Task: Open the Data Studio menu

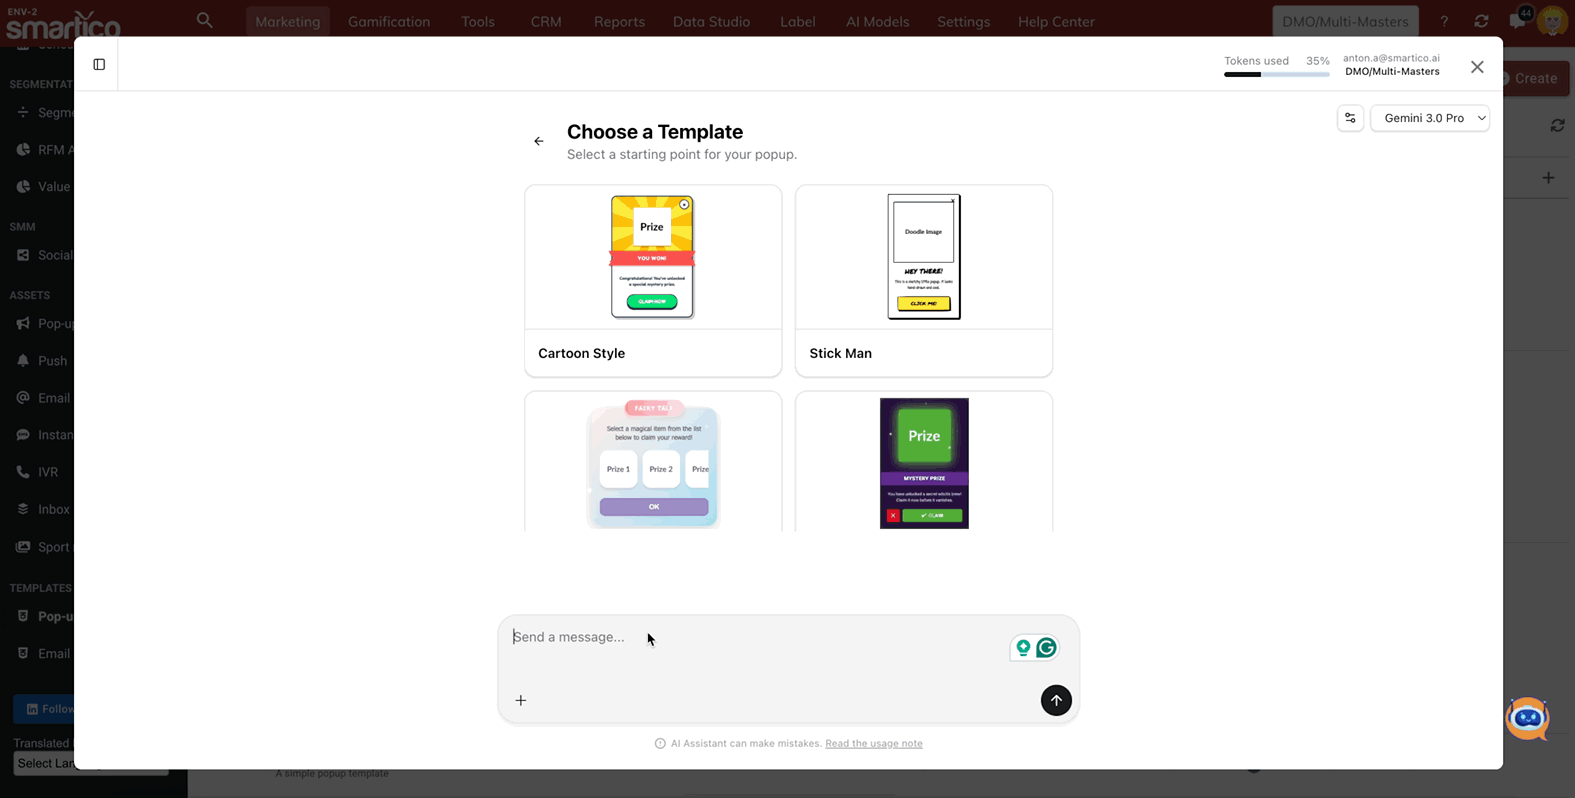Action: tap(711, 21)
